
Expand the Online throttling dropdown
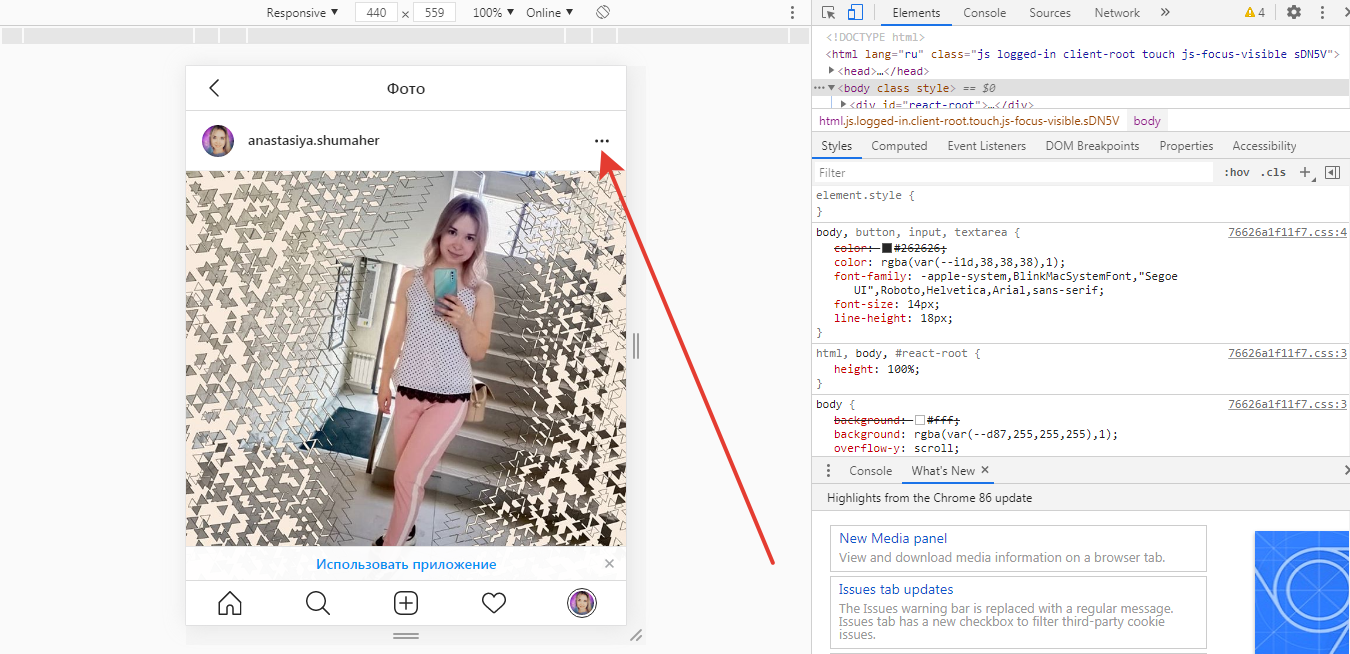[550, 13]
